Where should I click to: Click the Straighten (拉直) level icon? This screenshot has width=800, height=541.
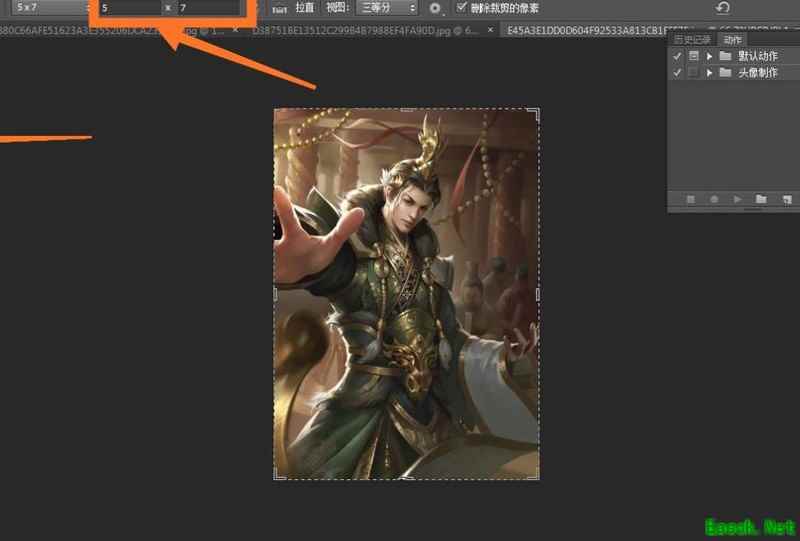tap(279, 8)
